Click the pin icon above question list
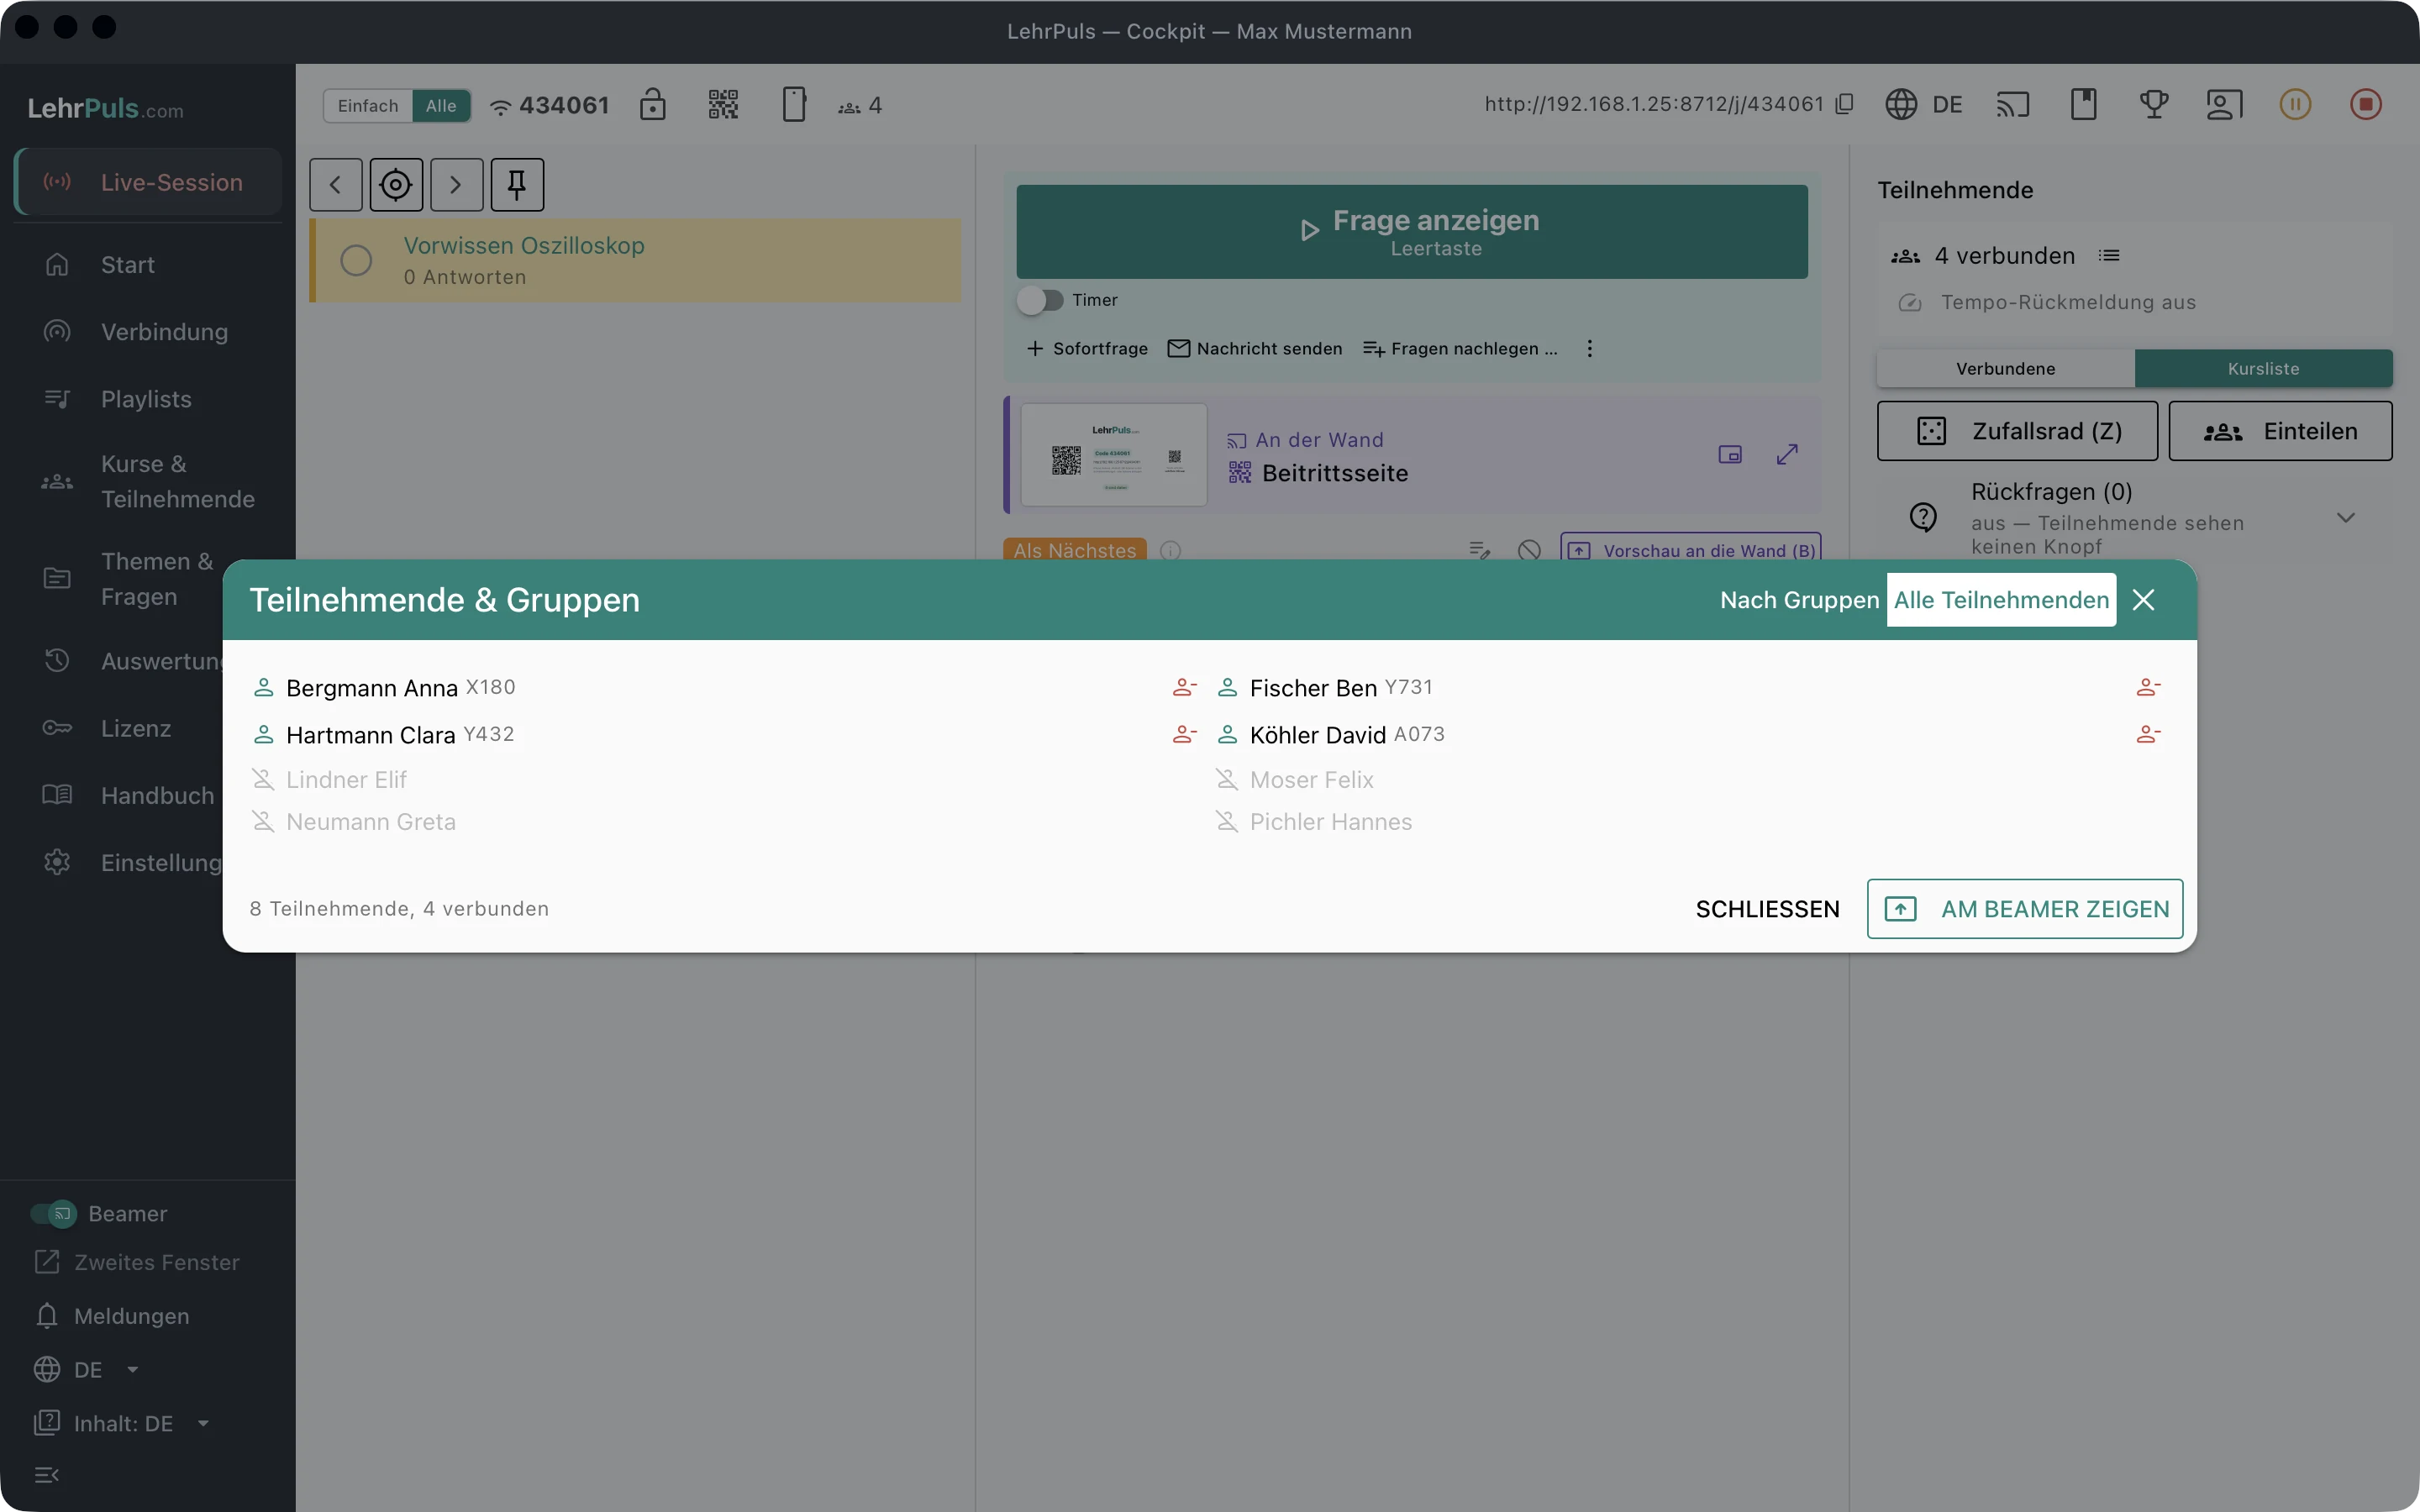Screen dimensions: 2420x1512 (x=517, y=184)
